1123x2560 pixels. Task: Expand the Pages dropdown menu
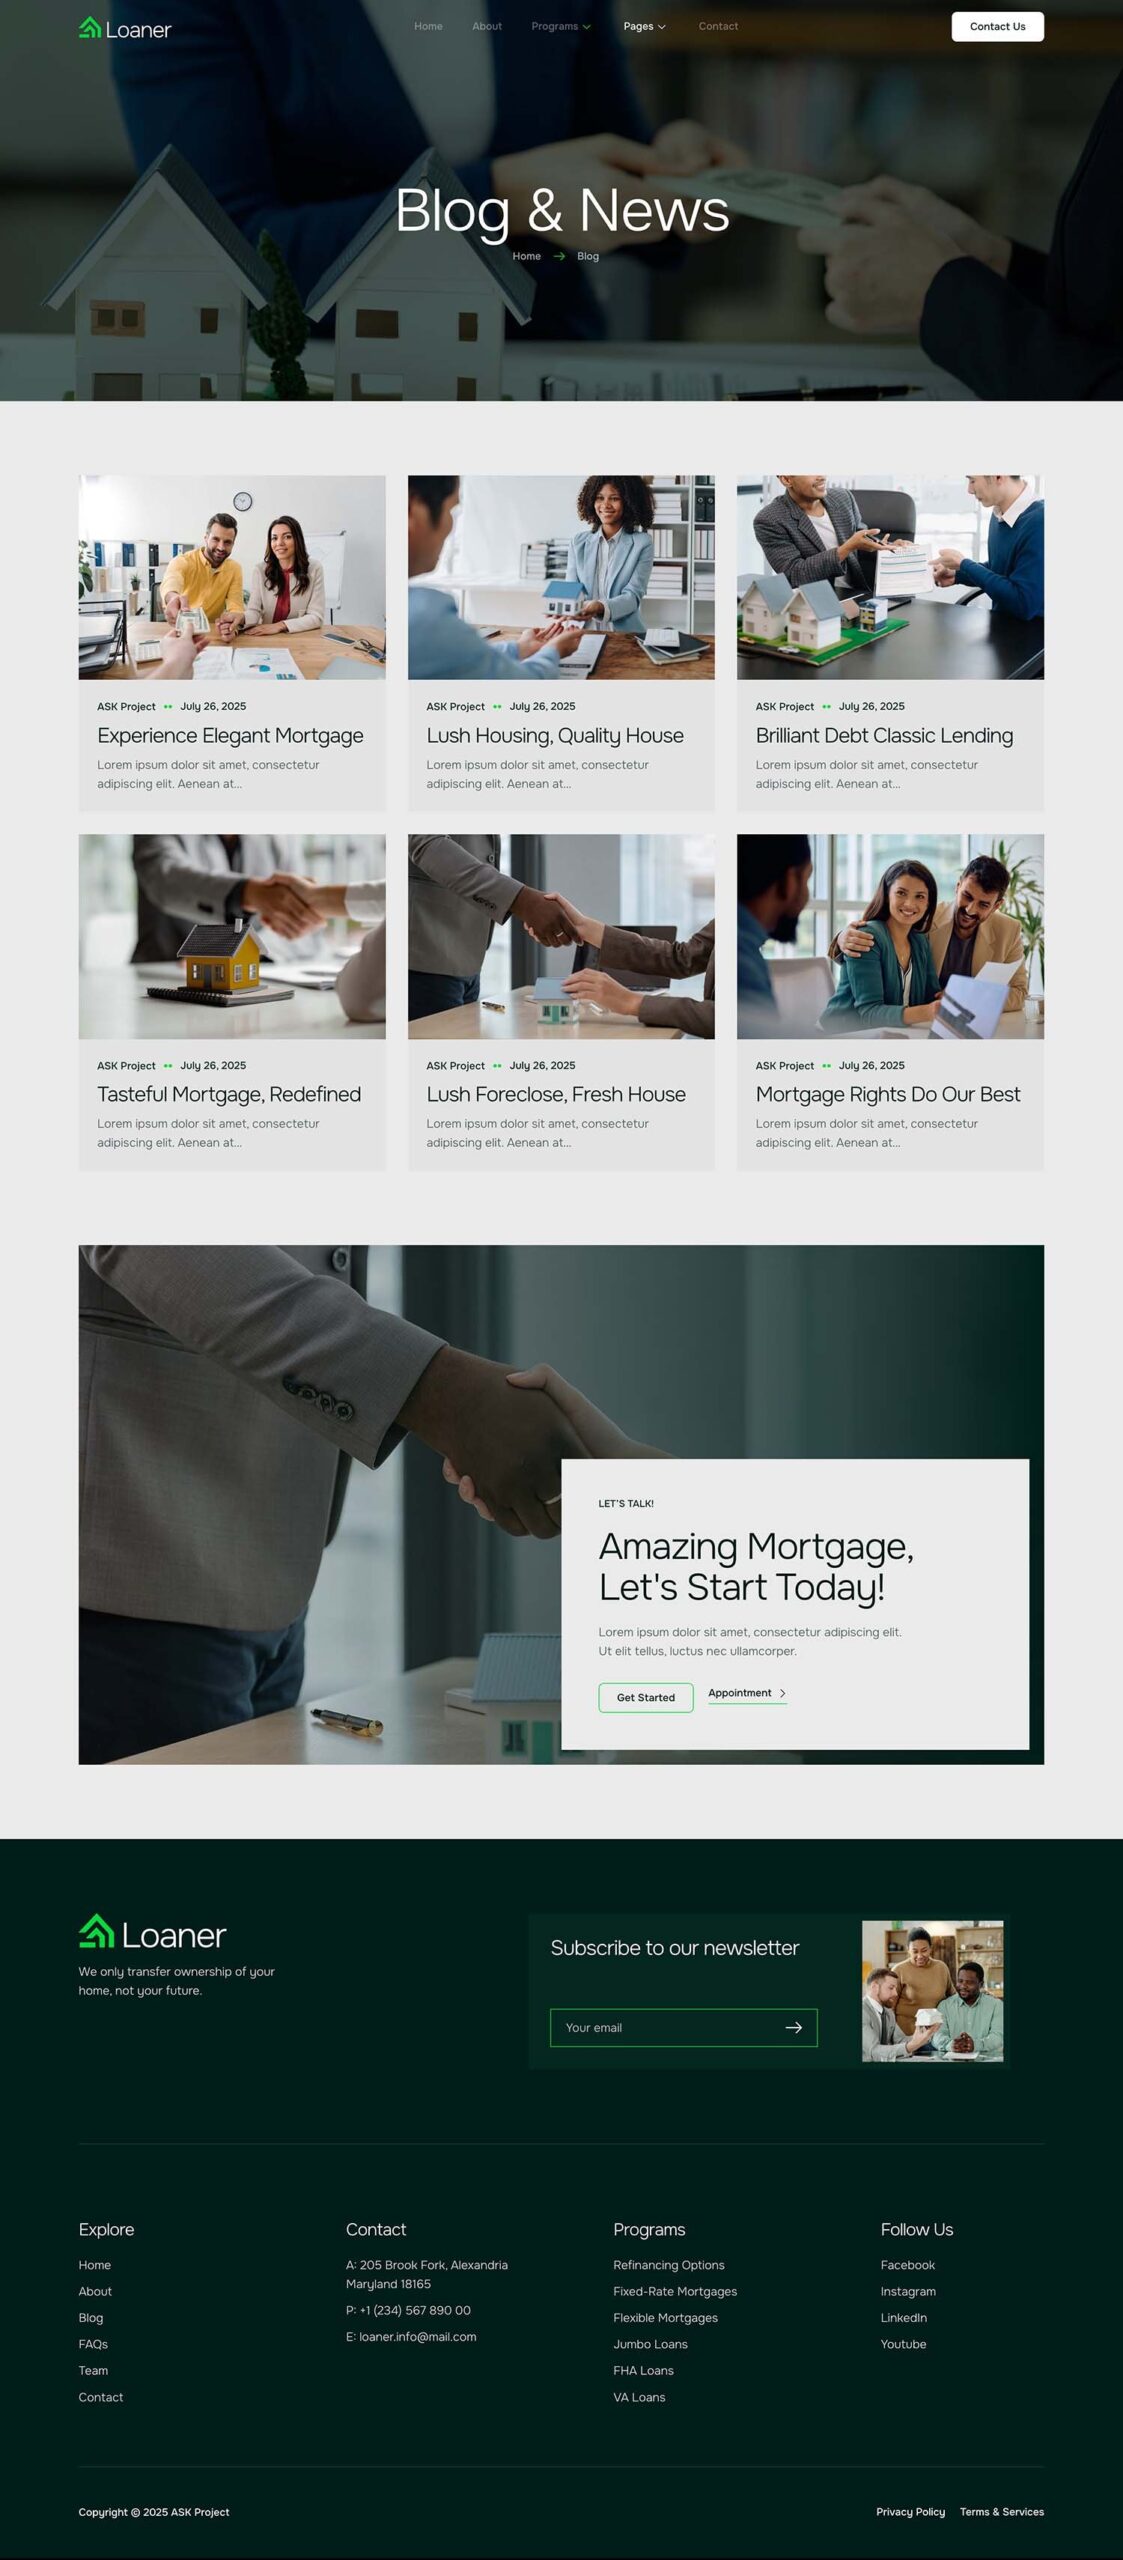(644, 27)
